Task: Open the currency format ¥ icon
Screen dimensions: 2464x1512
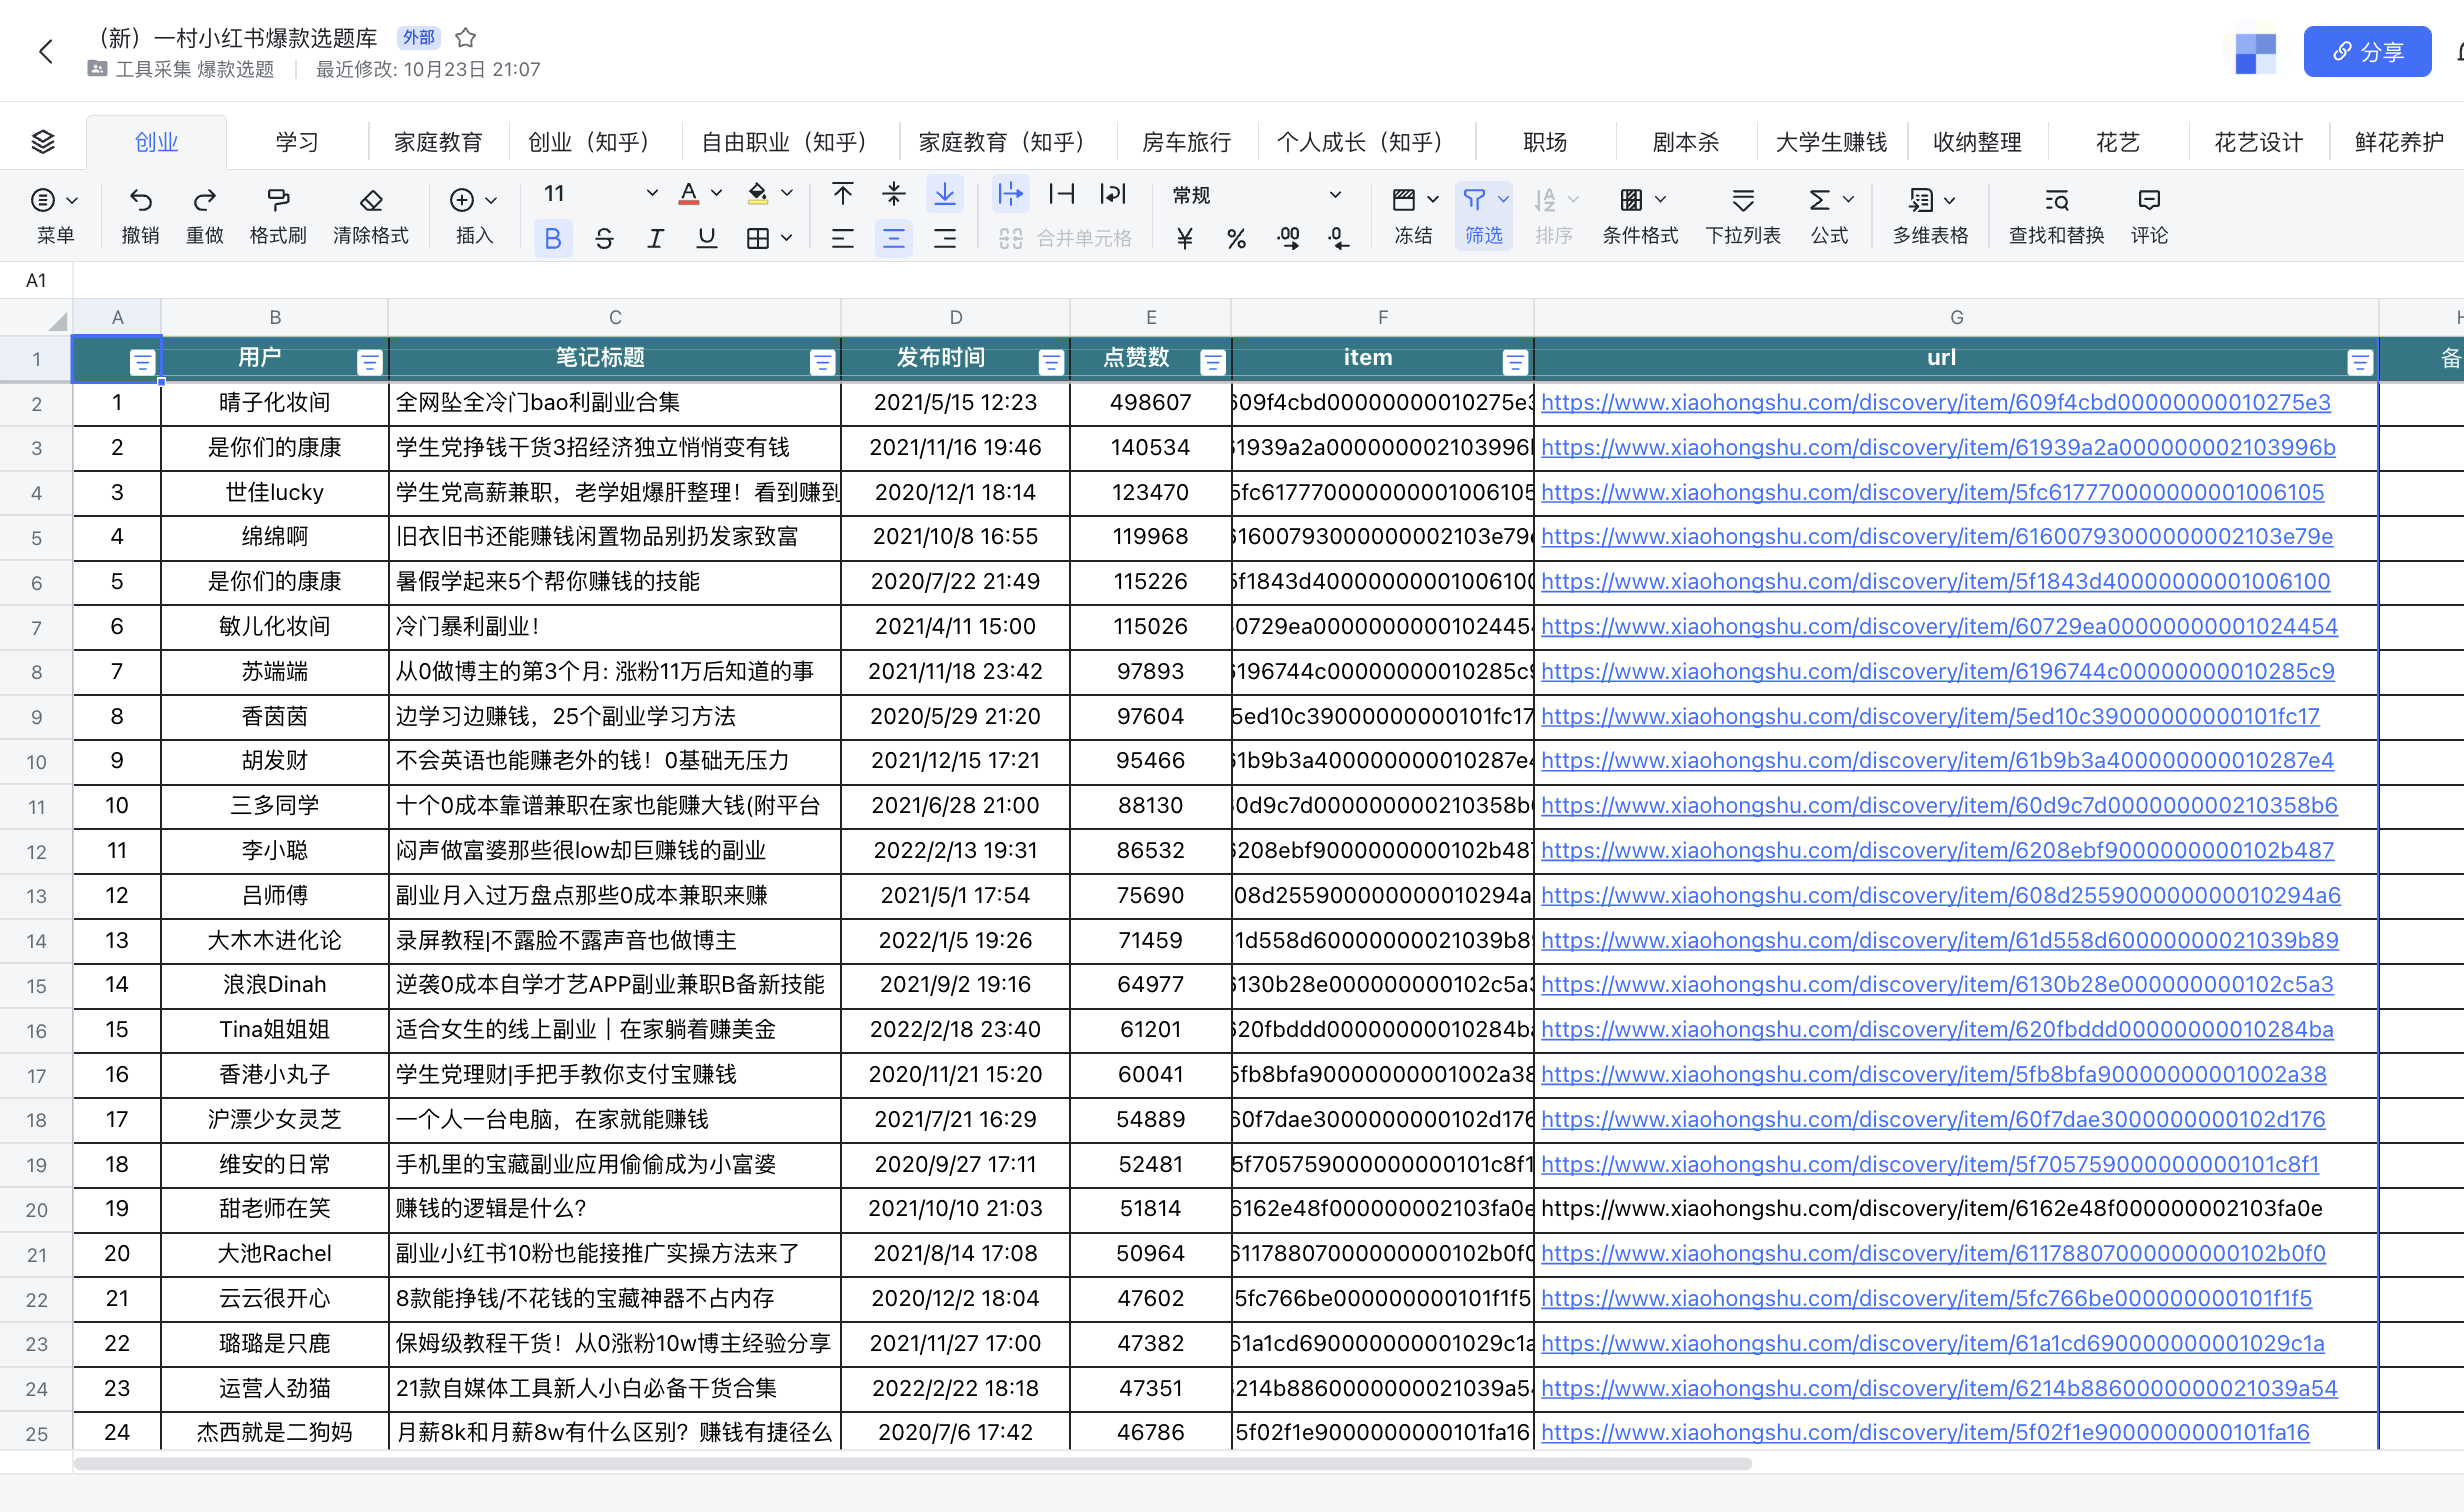Action: coord(1185,238)
